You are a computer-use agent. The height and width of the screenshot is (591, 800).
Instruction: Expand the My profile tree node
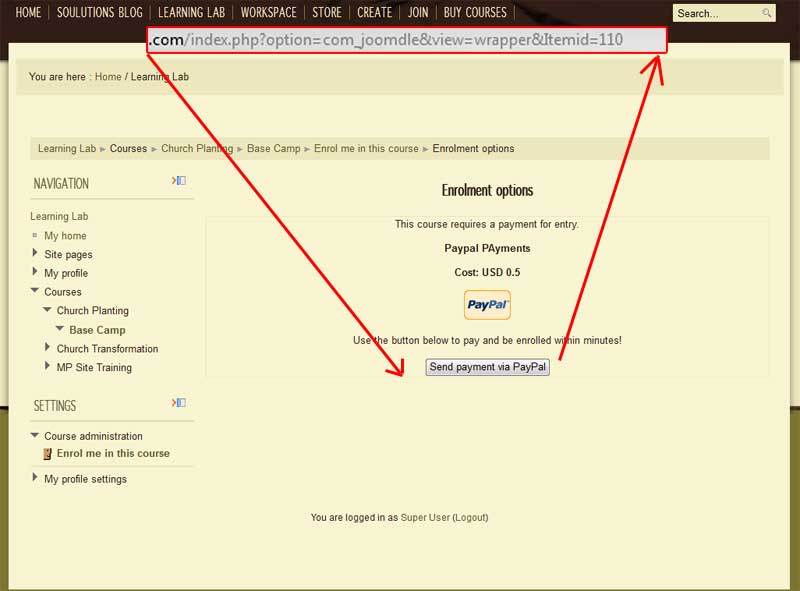pos(36,272)
